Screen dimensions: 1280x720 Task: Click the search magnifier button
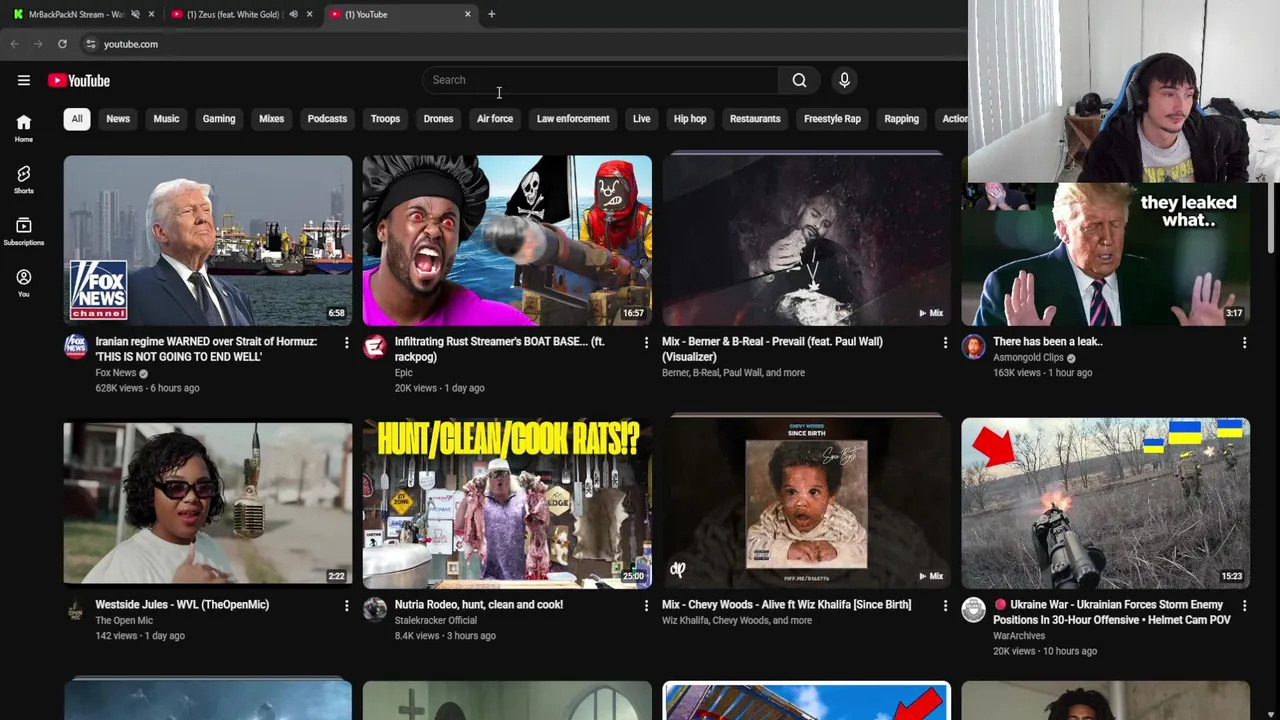tap(799, 80)
